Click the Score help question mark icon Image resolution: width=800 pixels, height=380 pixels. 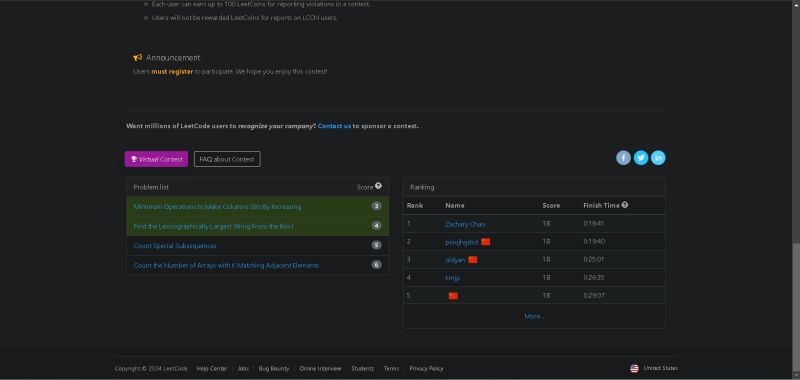pos(378,186)
